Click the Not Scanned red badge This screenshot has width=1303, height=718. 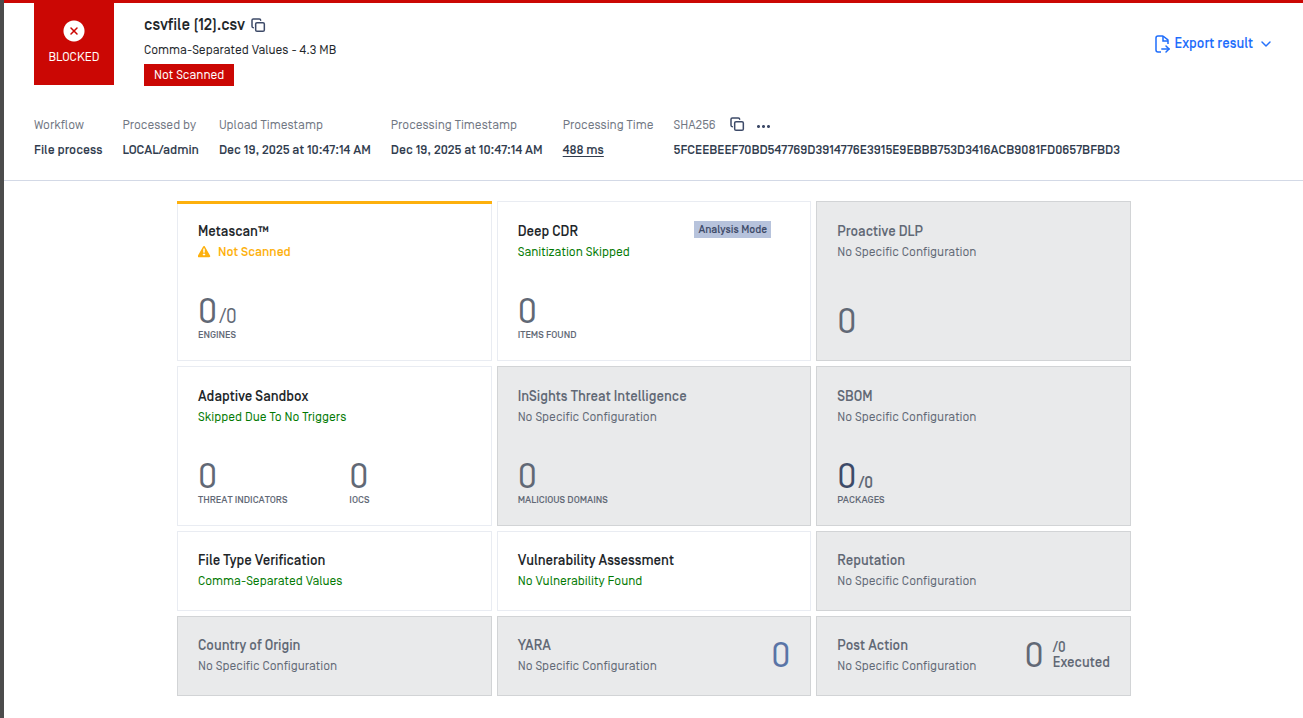click(x=189, y=75)
